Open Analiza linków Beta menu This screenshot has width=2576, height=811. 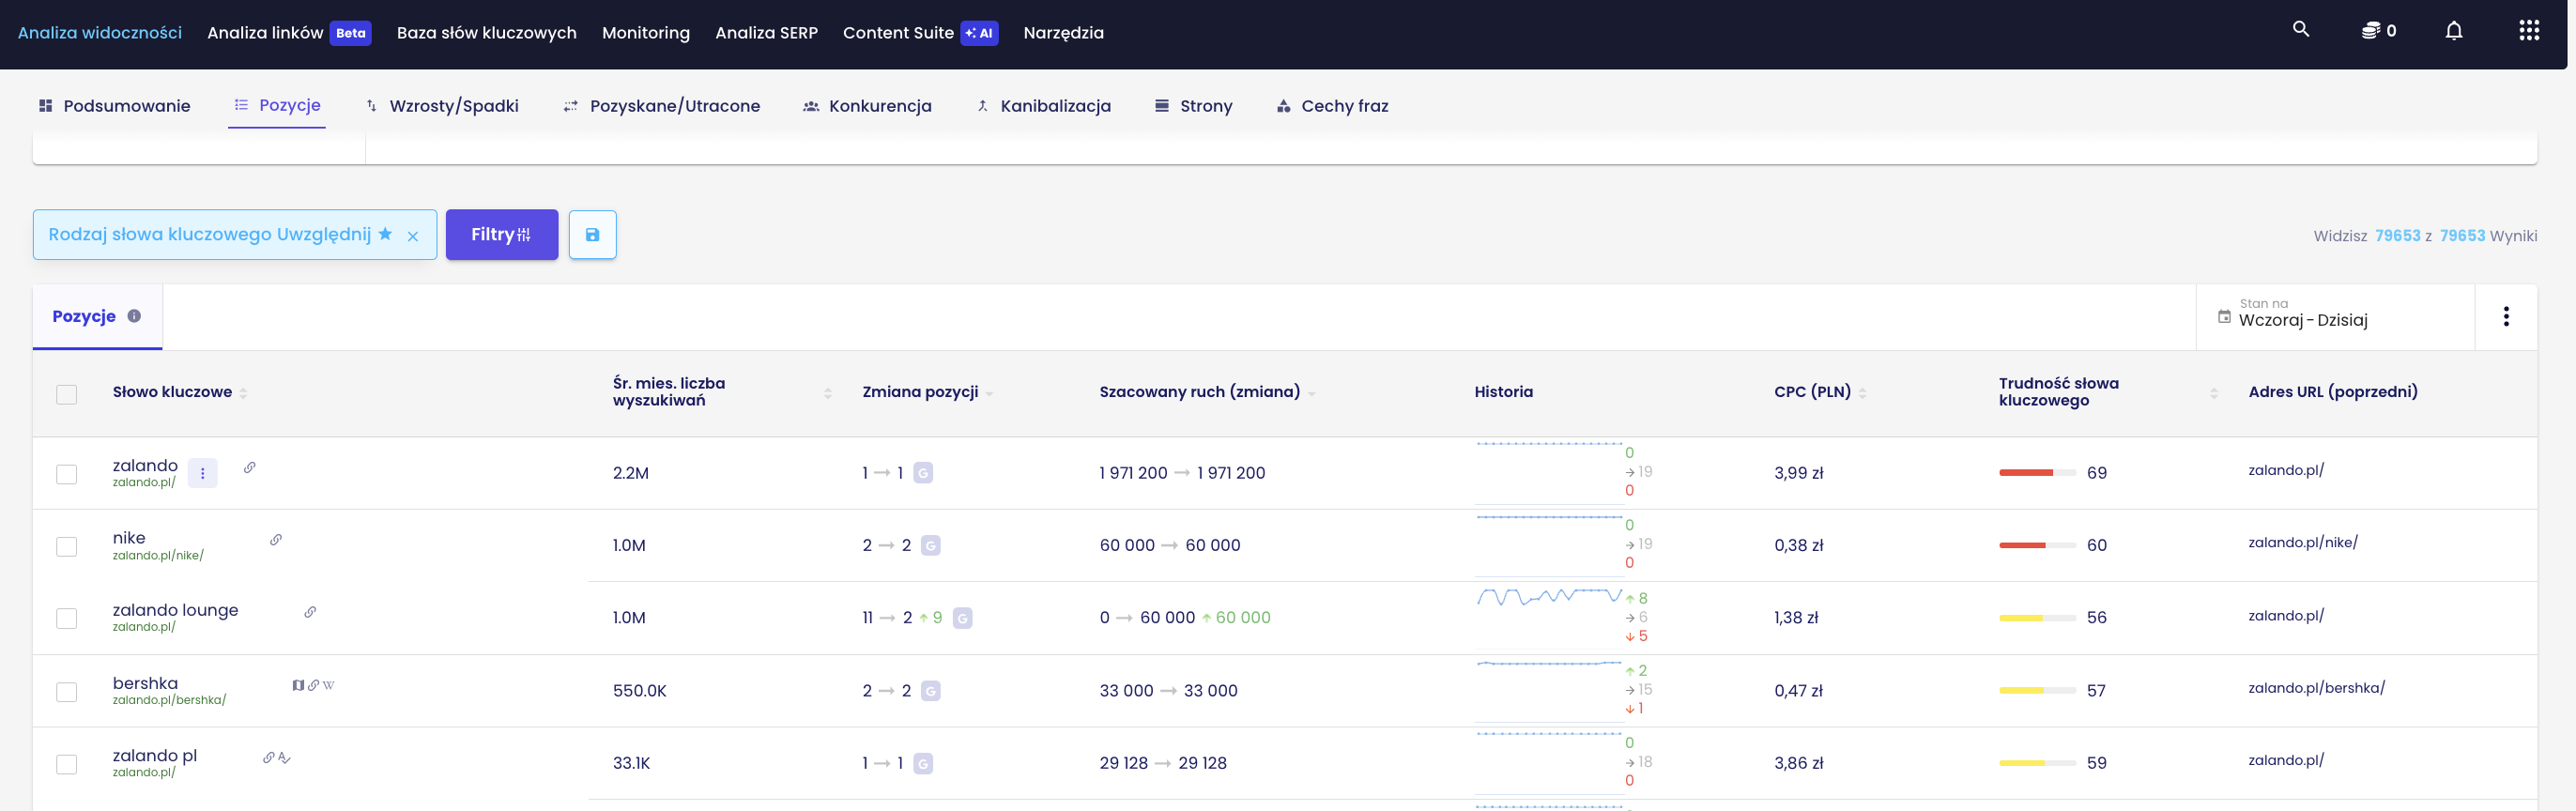[289, 33]
